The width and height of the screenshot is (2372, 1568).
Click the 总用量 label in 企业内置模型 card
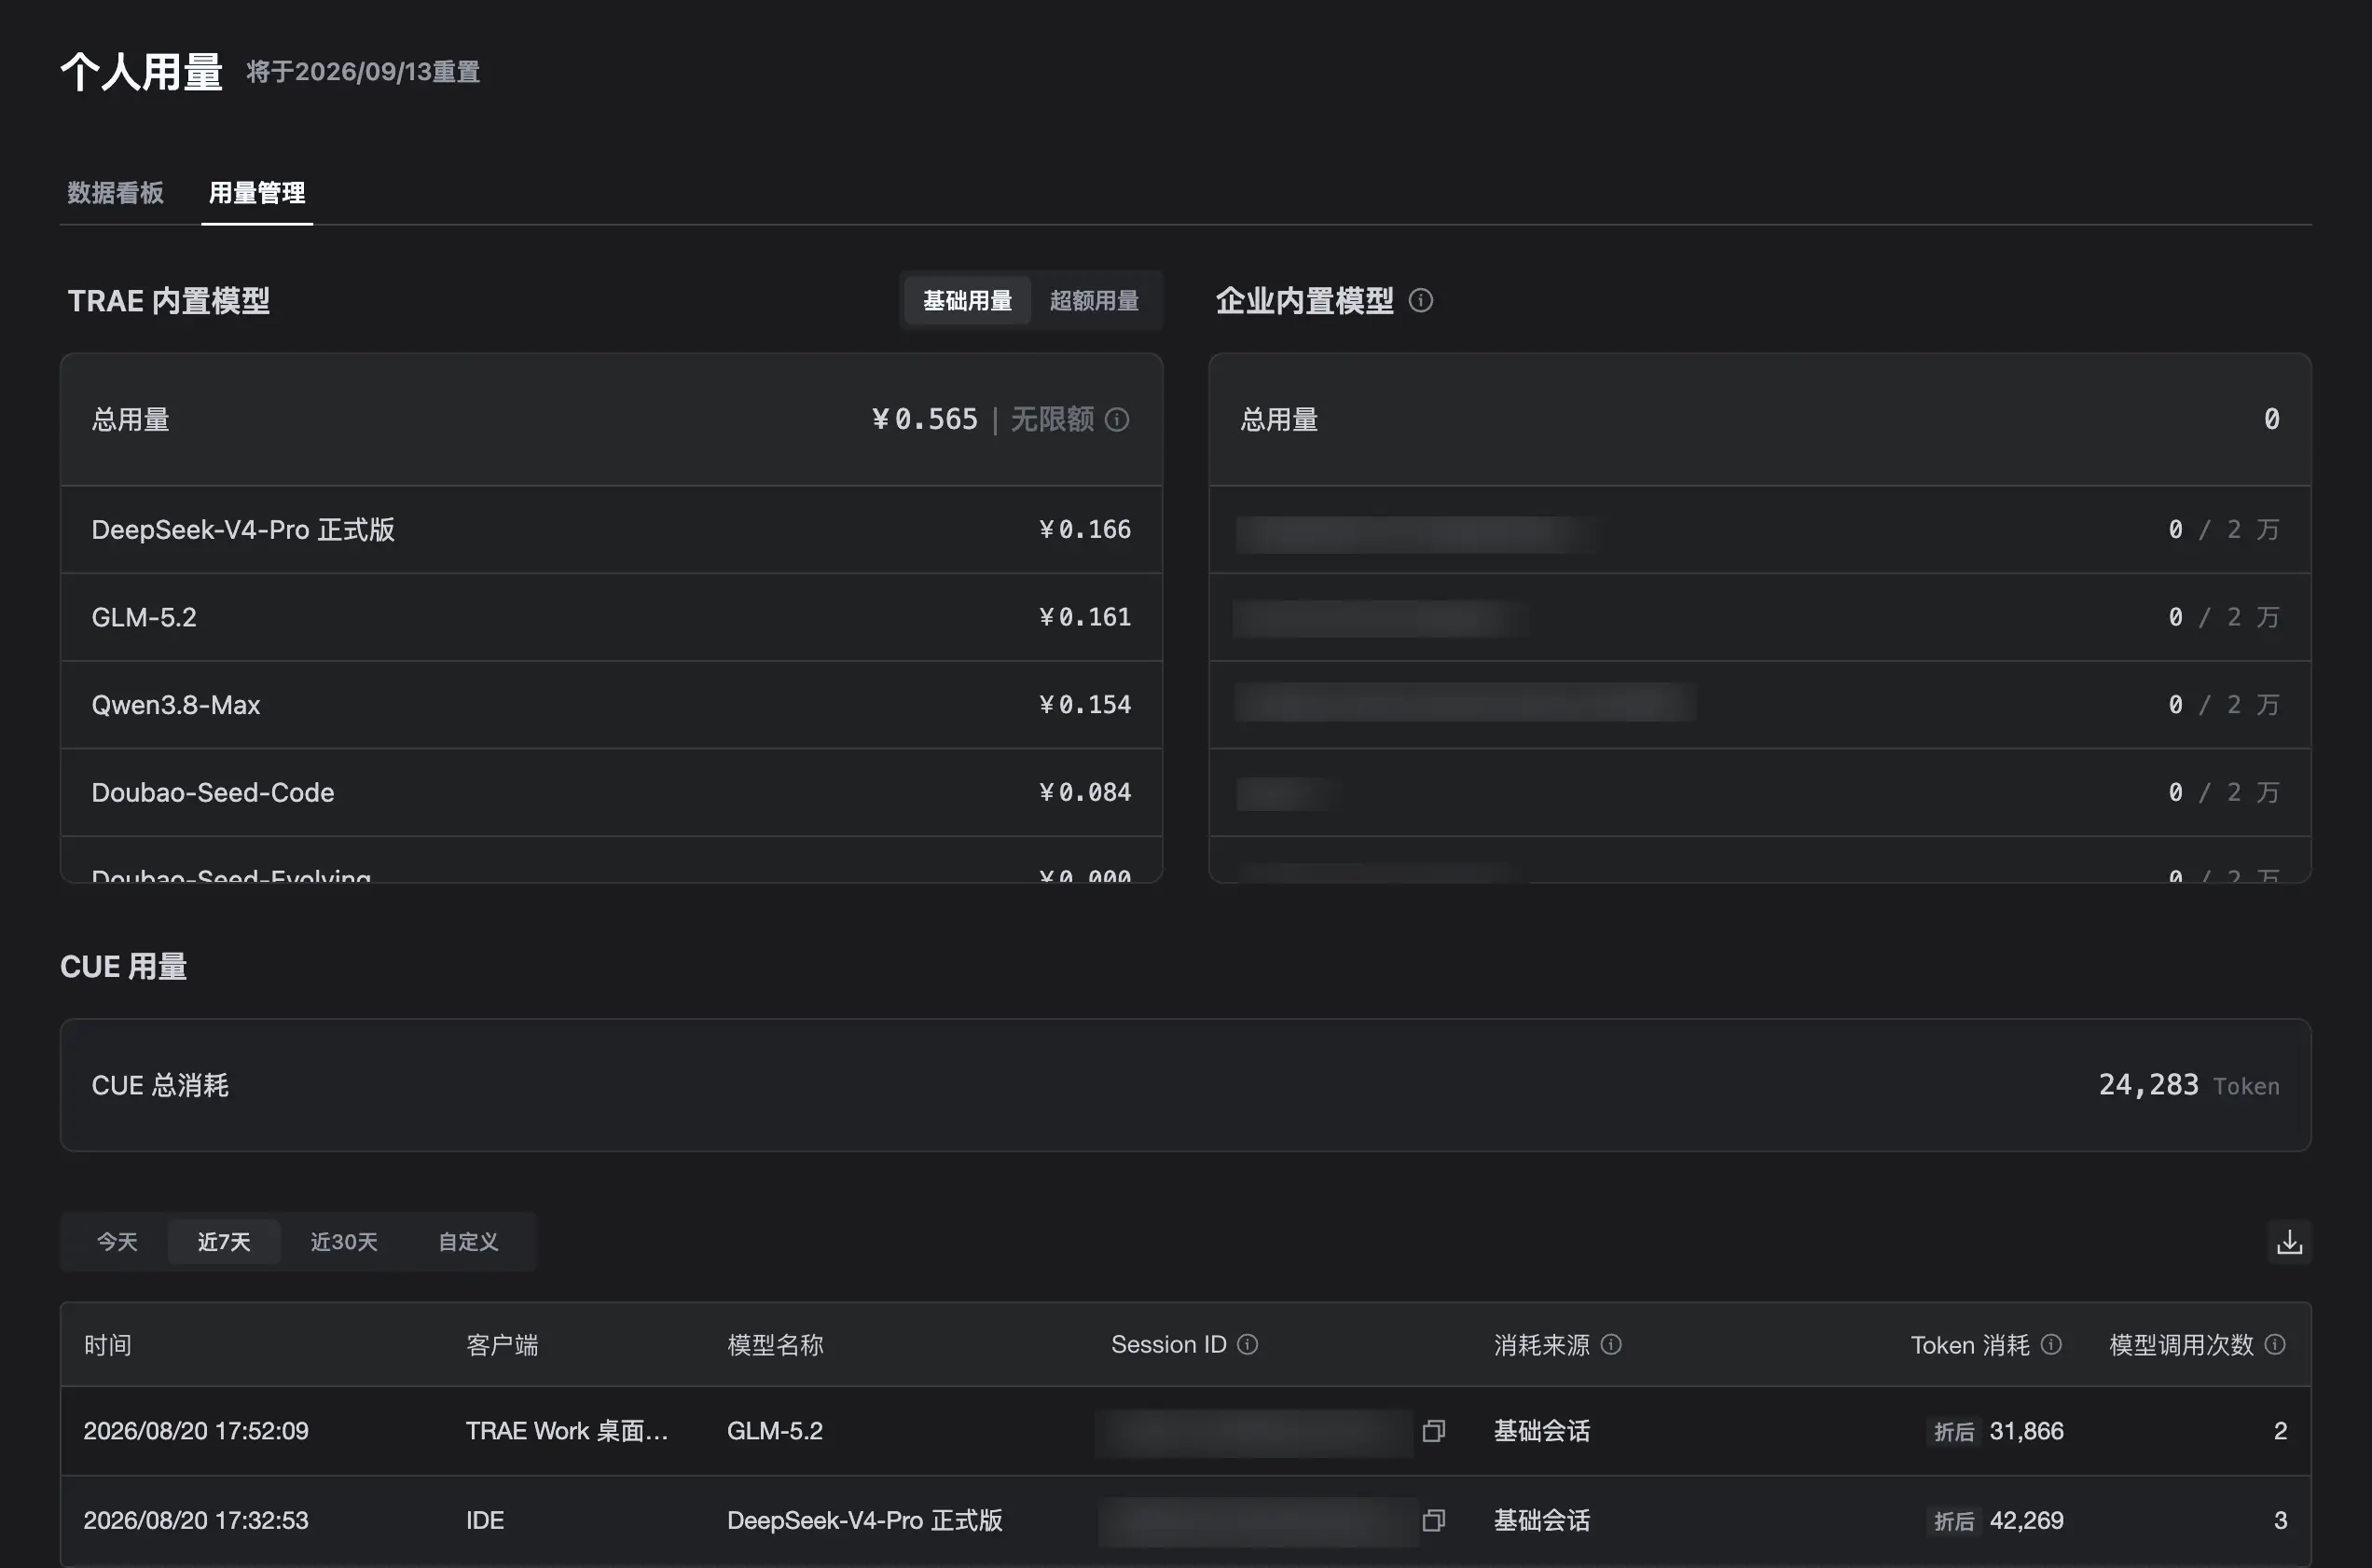1279,419
